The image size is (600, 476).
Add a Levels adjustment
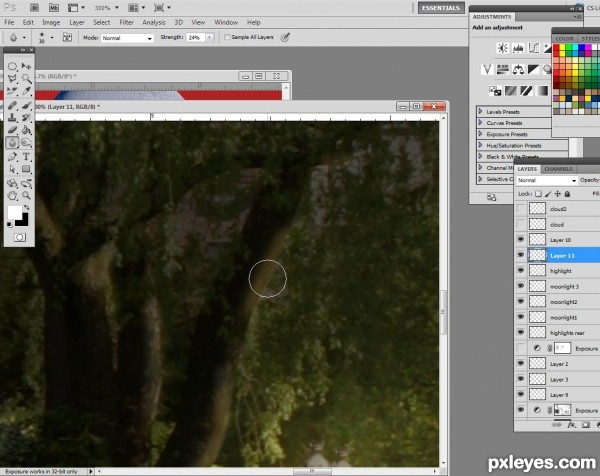pos(518,48)
